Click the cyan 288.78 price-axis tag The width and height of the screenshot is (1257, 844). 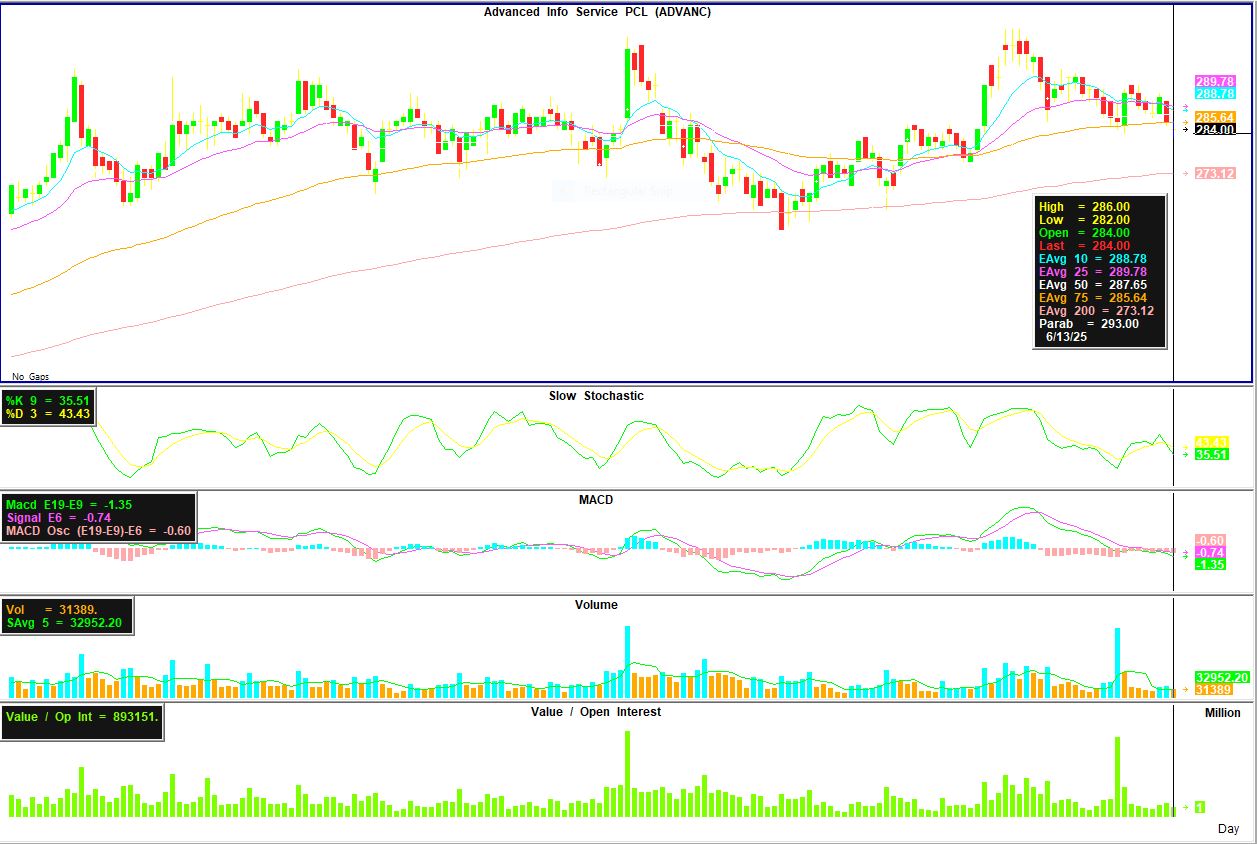tap(1215, 93)
